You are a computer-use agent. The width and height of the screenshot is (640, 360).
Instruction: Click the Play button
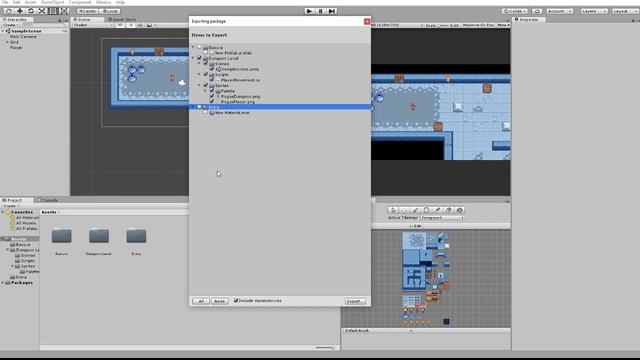[309, 11]
